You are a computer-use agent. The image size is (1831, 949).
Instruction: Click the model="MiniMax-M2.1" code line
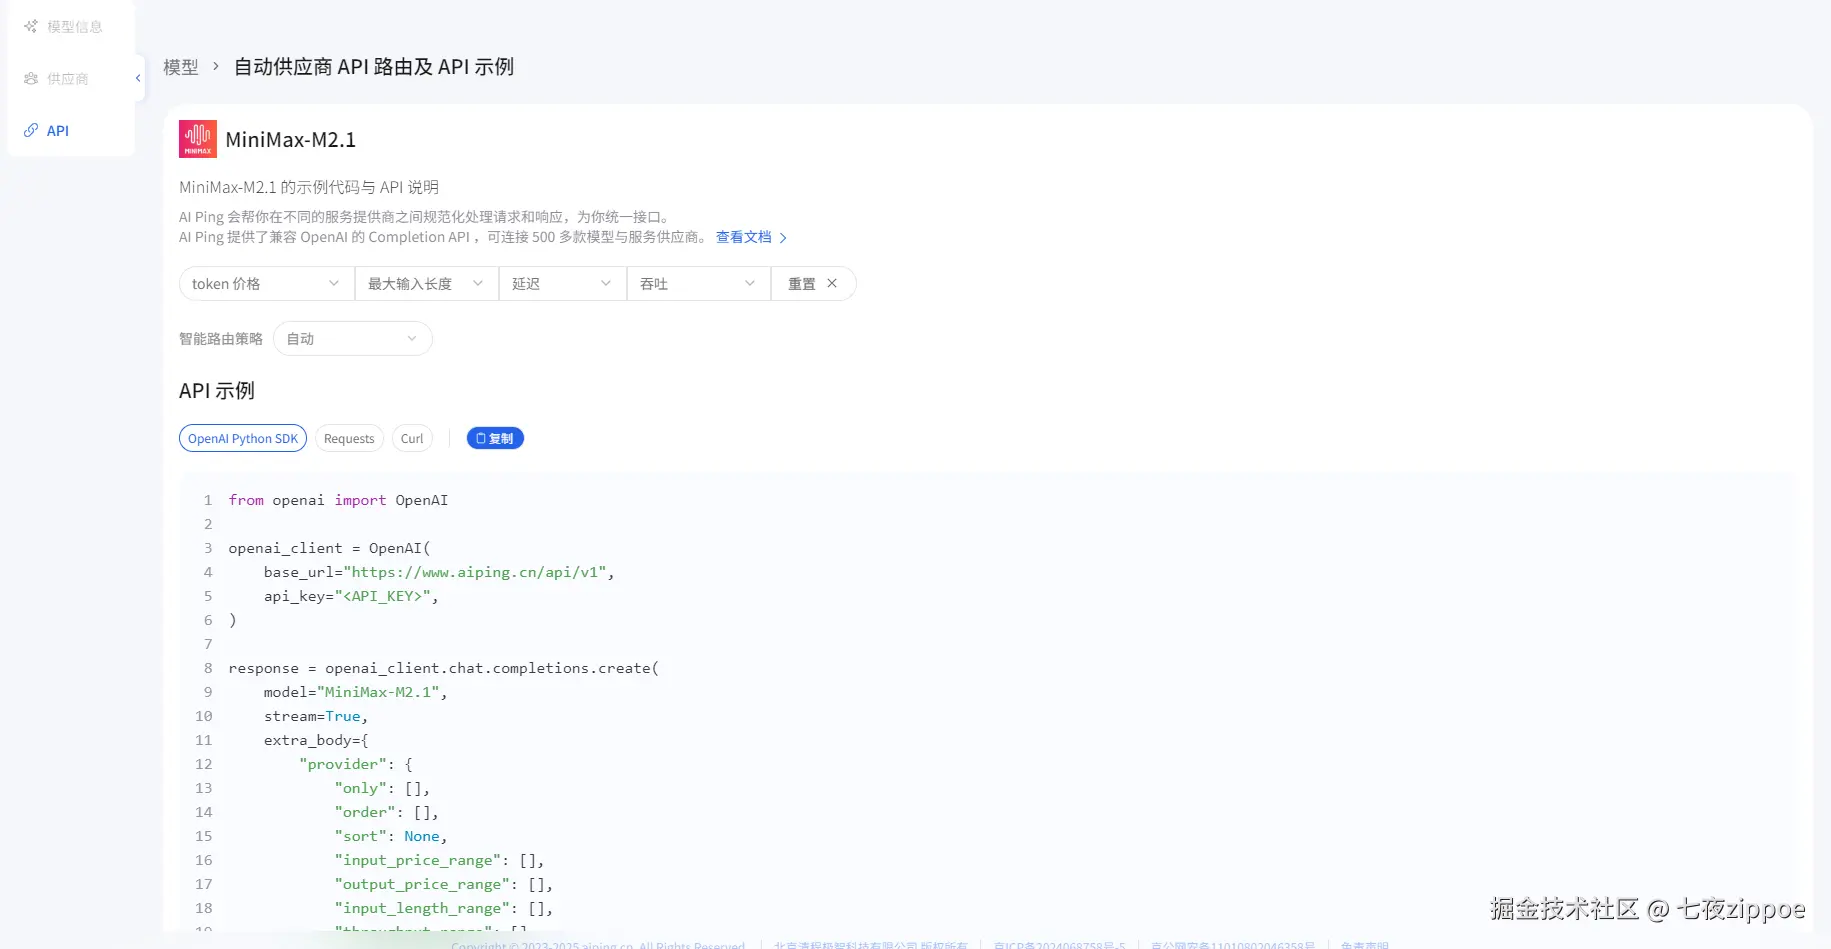(x=355, y=692)
